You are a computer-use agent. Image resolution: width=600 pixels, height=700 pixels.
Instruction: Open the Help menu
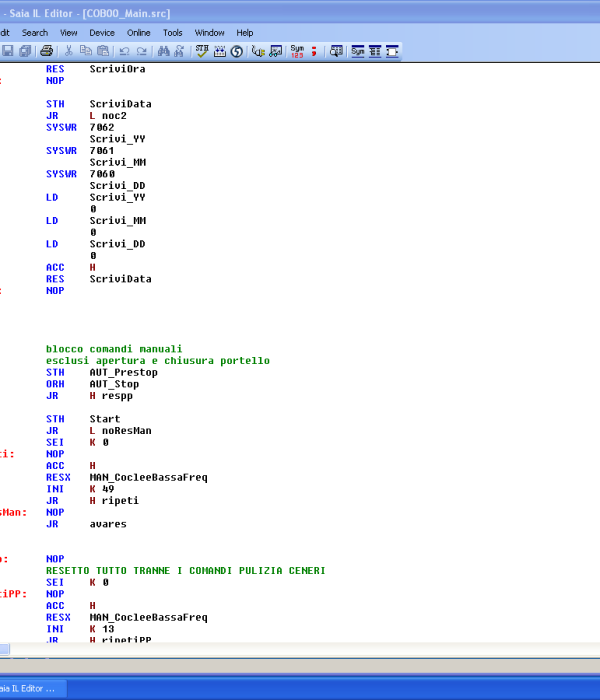coord(245,32)
